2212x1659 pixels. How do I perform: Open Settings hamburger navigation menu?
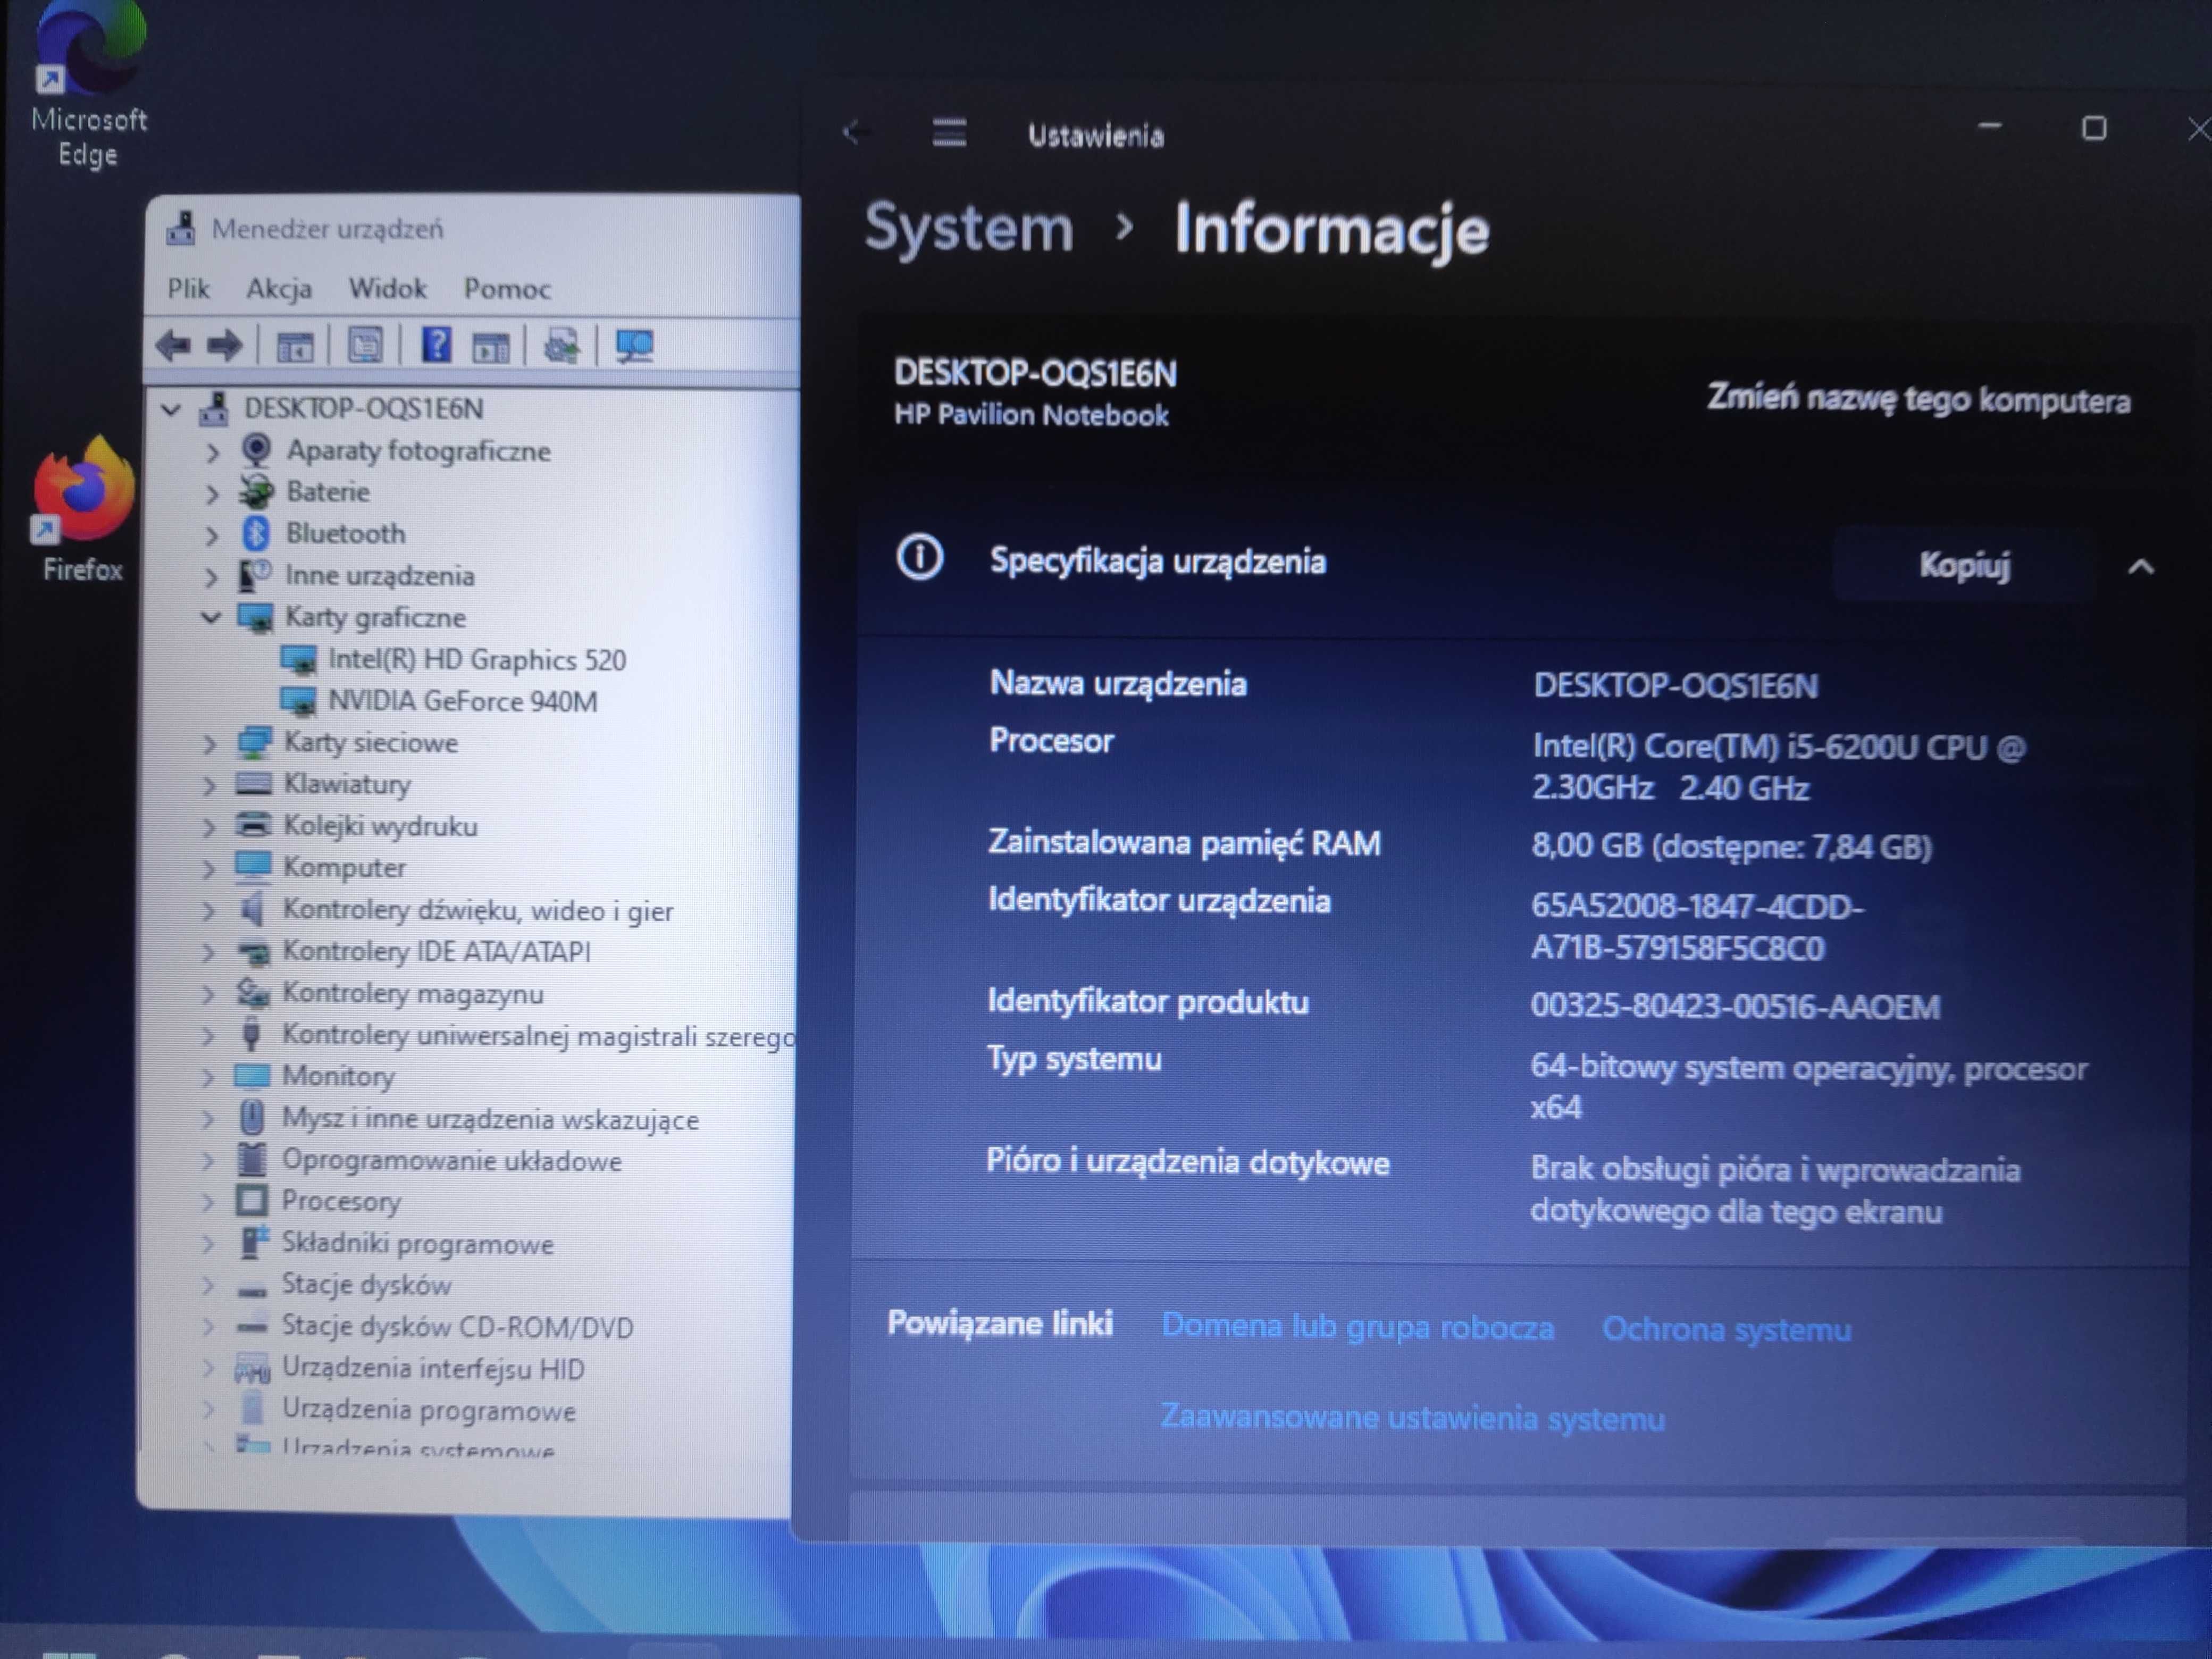point(949,132)
